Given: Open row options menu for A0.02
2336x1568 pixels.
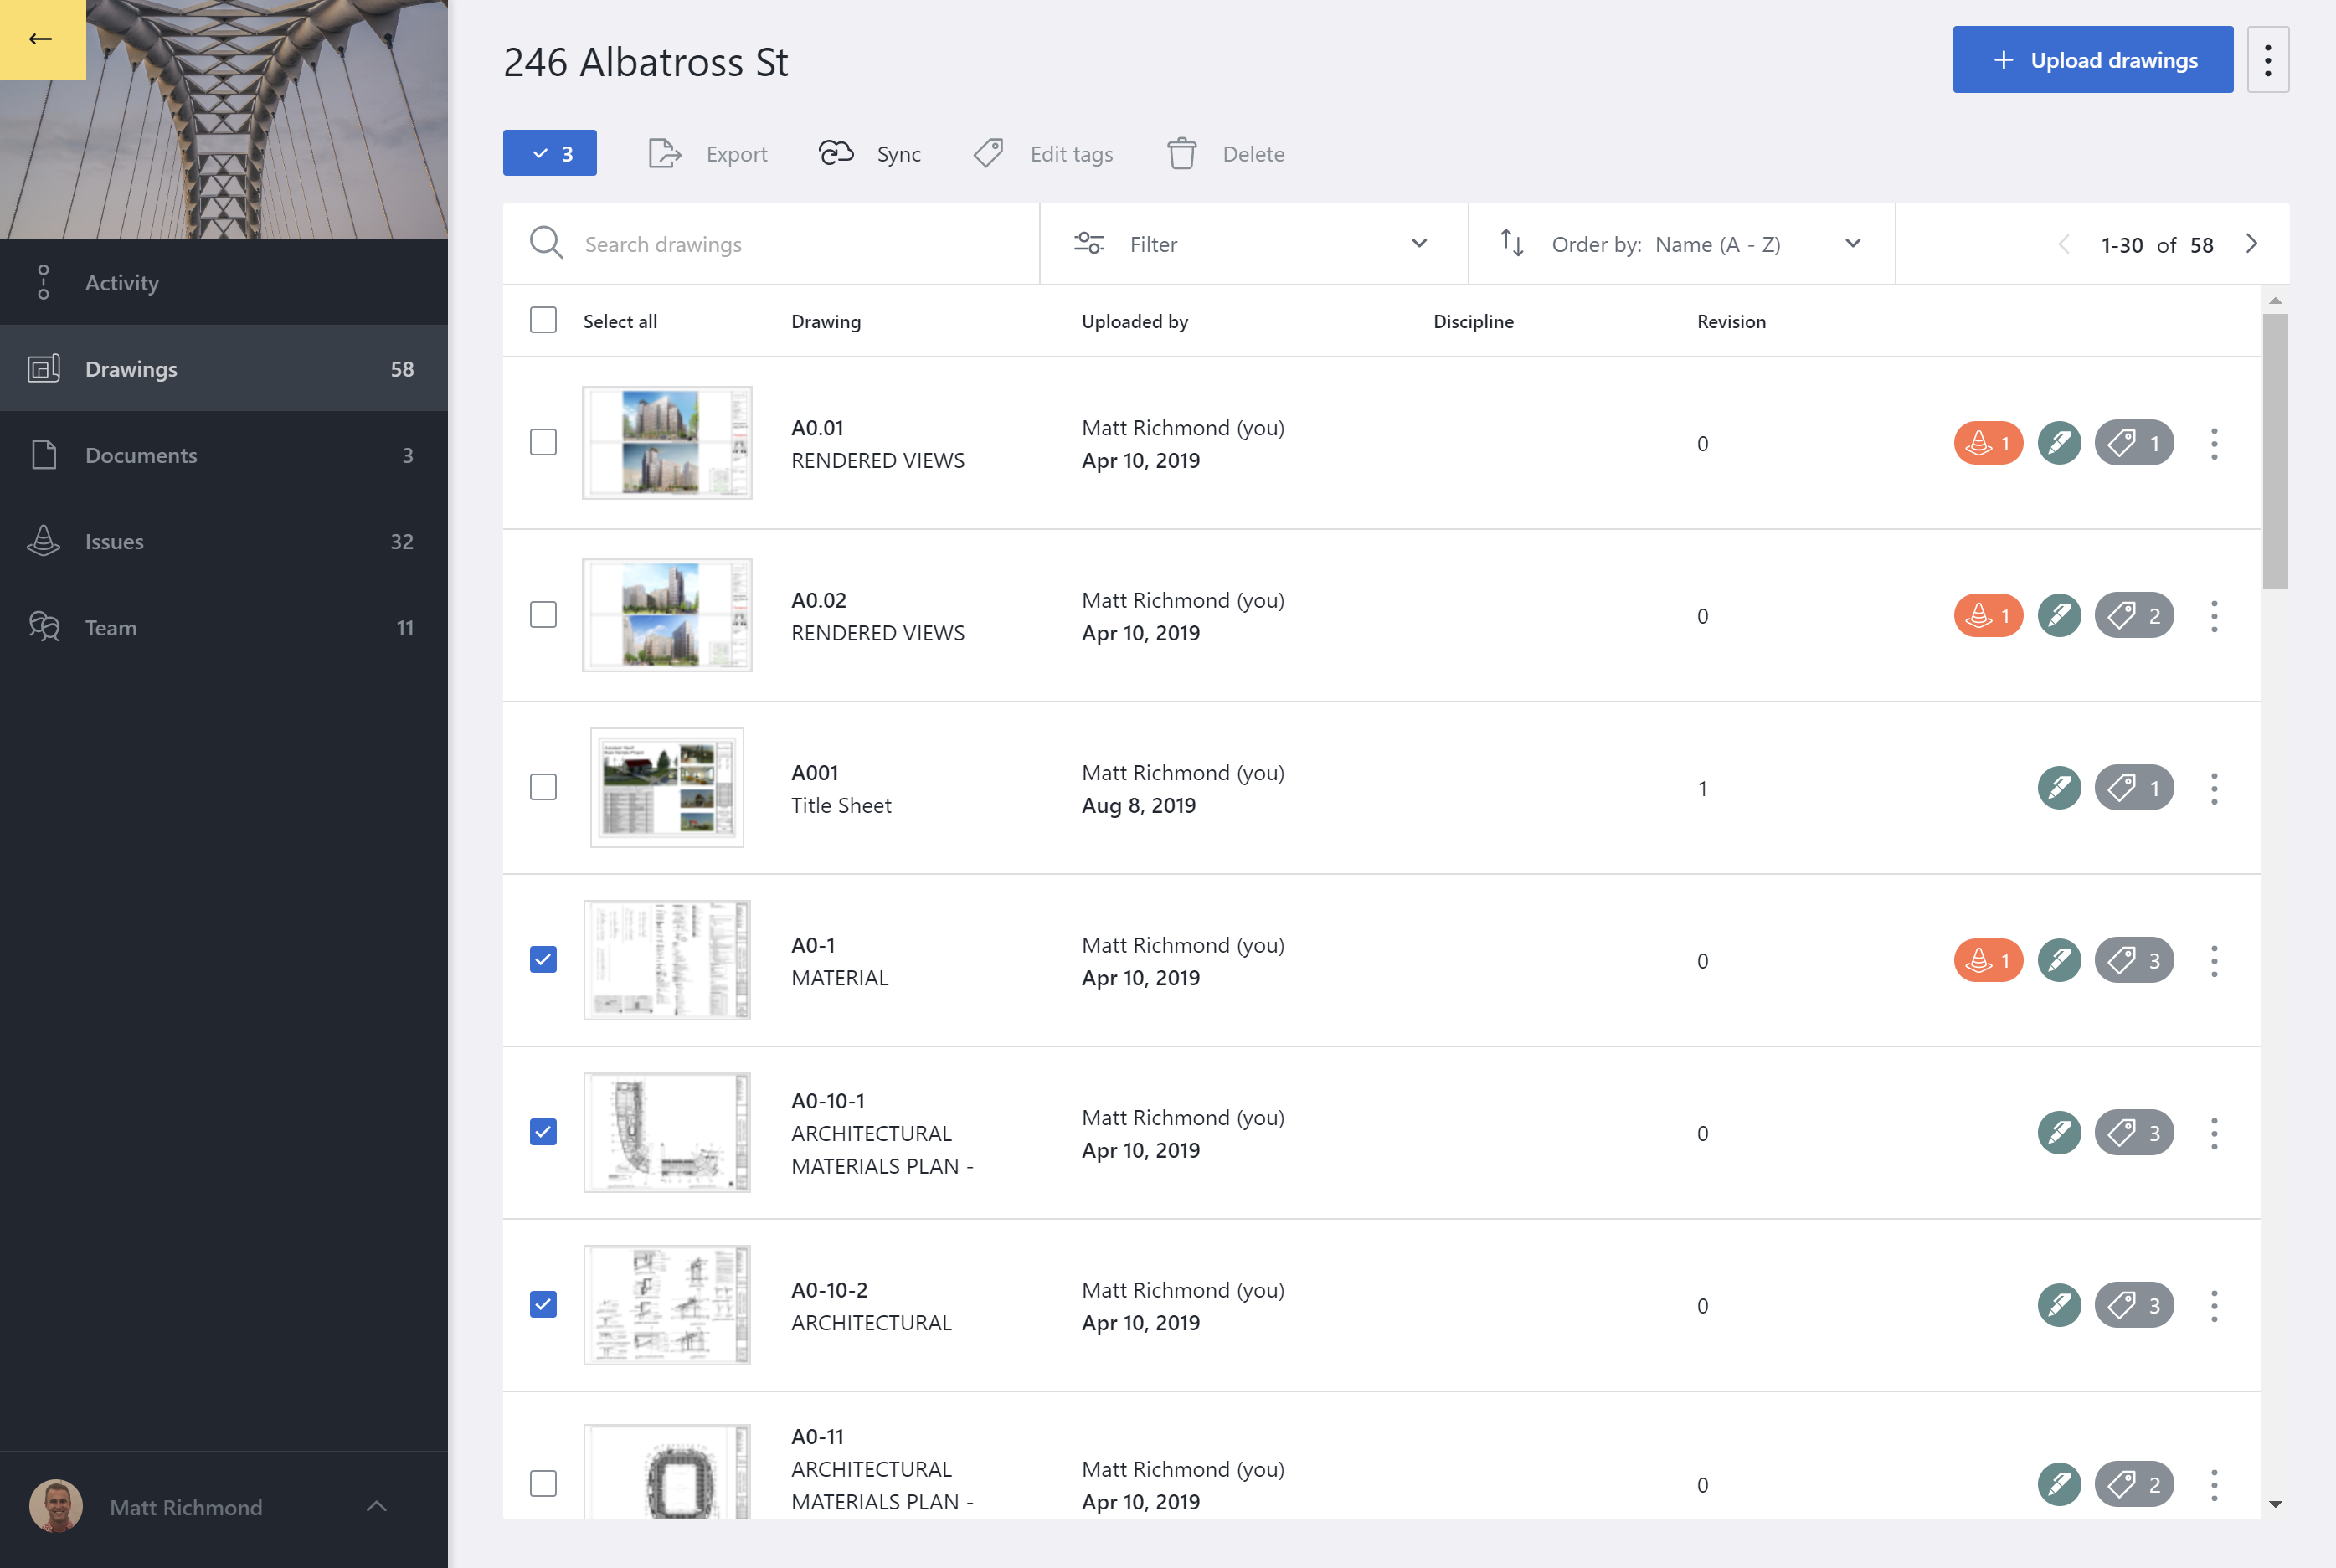Looking at the screenshot, I should pos(2214,615).
